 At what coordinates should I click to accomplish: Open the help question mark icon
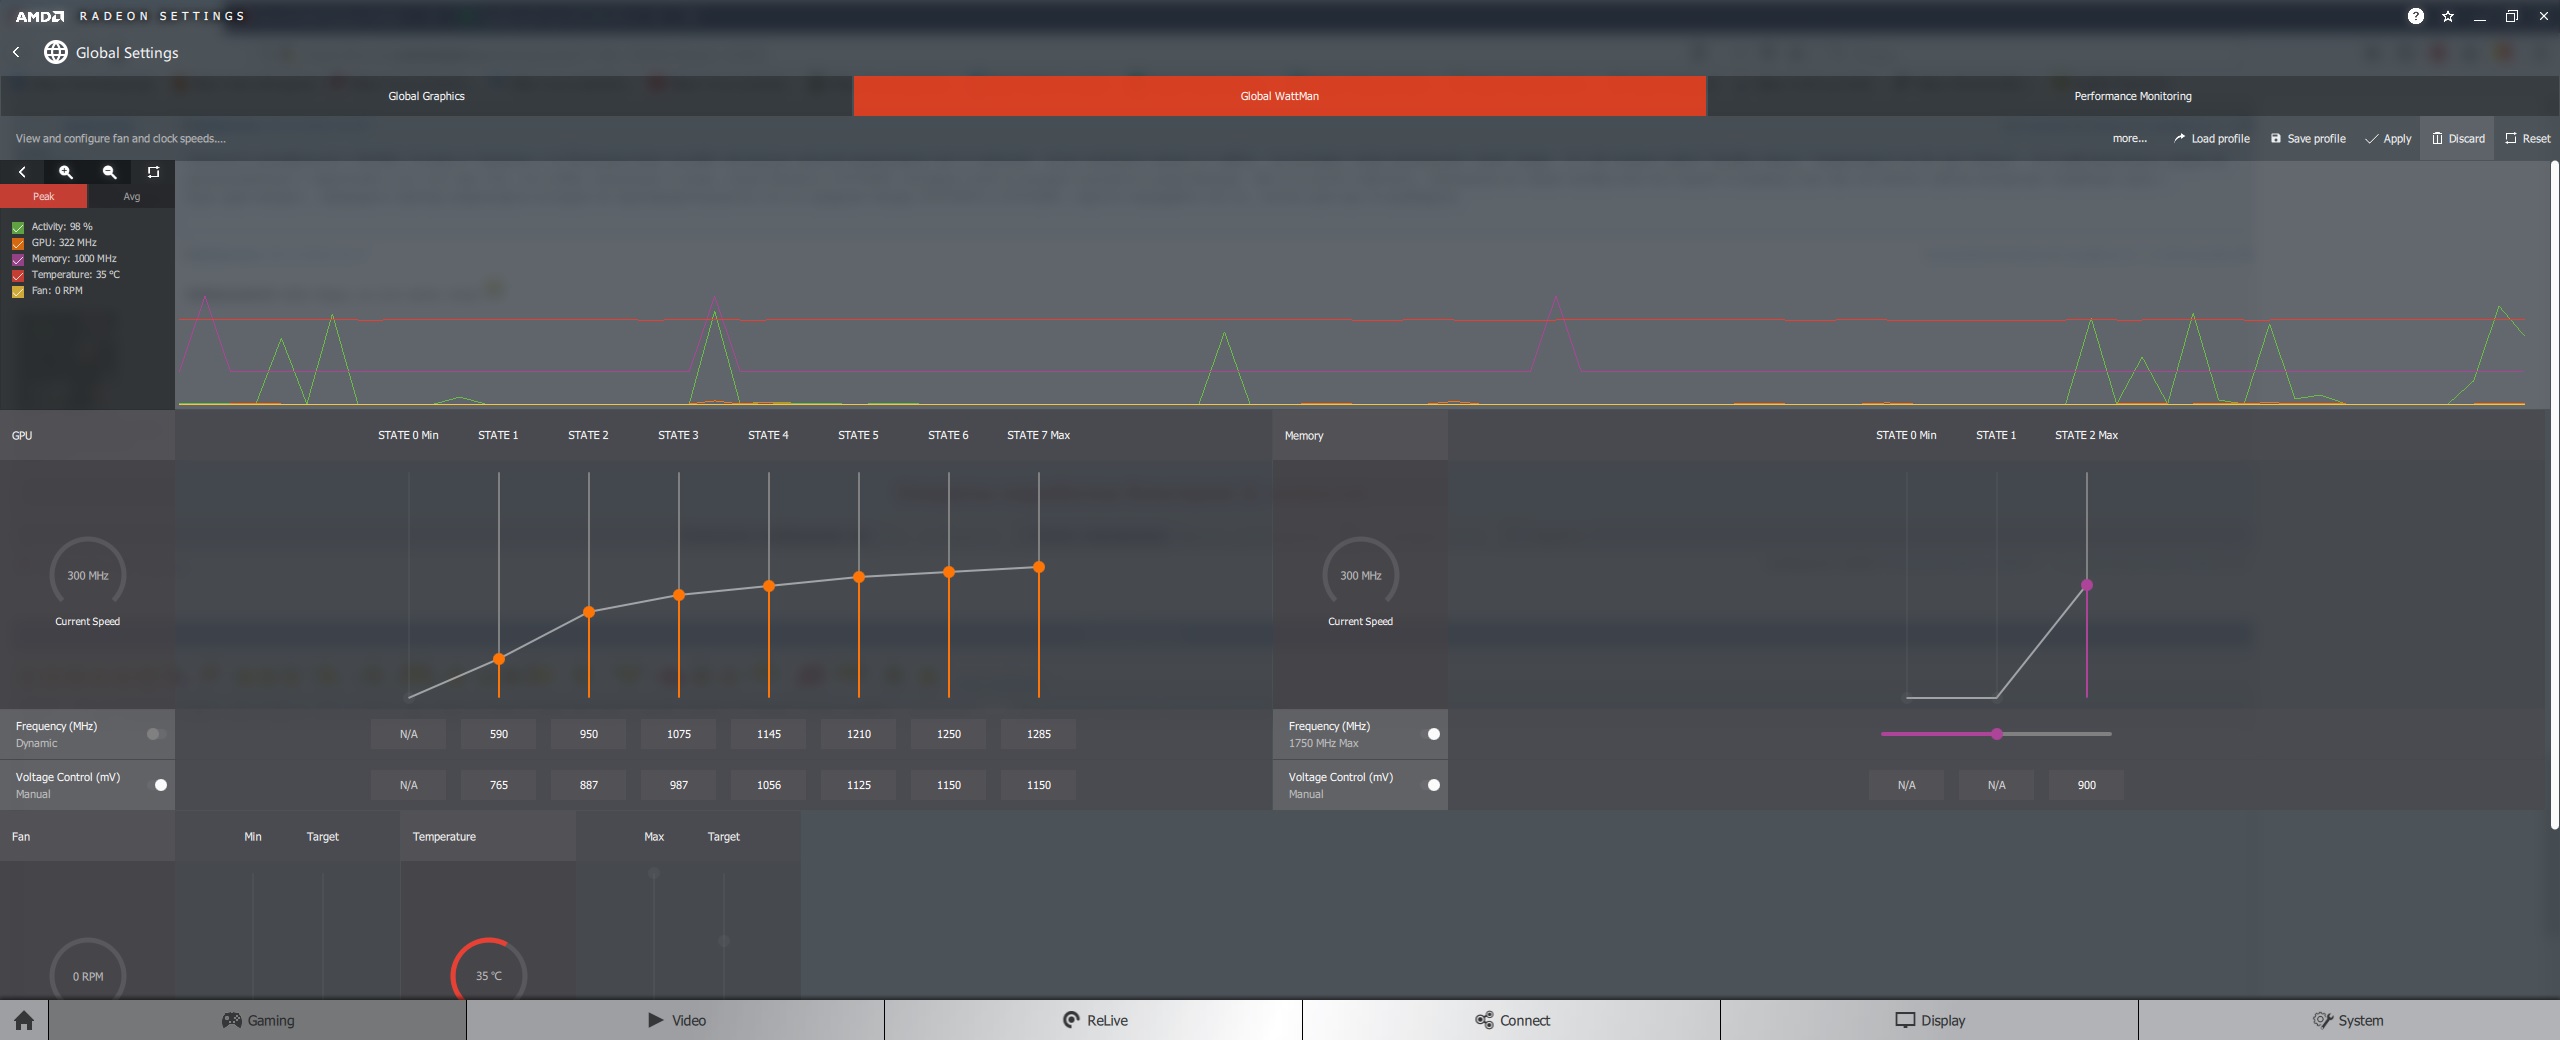[2416, 16]
